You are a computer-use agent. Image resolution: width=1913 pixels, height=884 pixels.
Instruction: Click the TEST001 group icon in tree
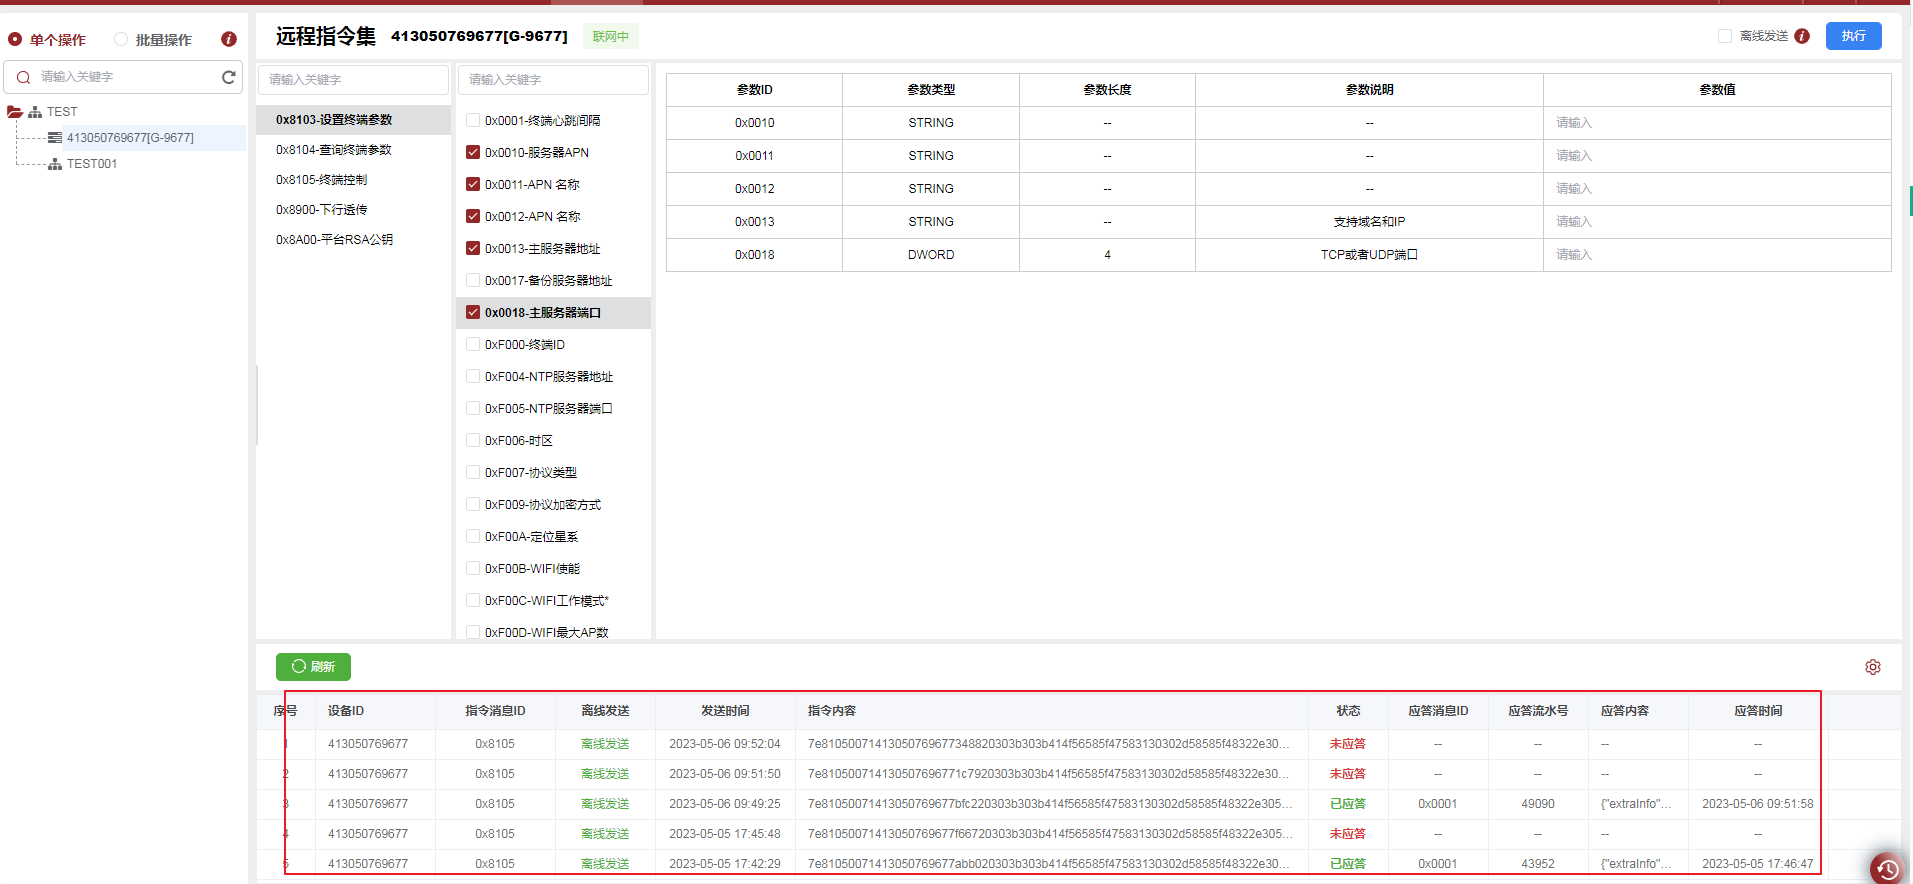pos(55,164)
